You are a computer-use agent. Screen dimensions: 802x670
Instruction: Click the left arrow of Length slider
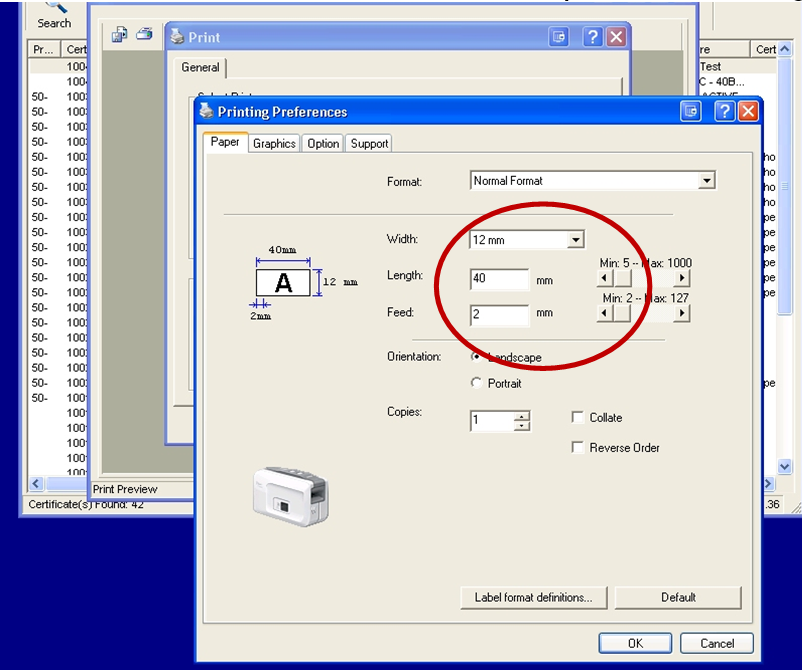(604, 278)
